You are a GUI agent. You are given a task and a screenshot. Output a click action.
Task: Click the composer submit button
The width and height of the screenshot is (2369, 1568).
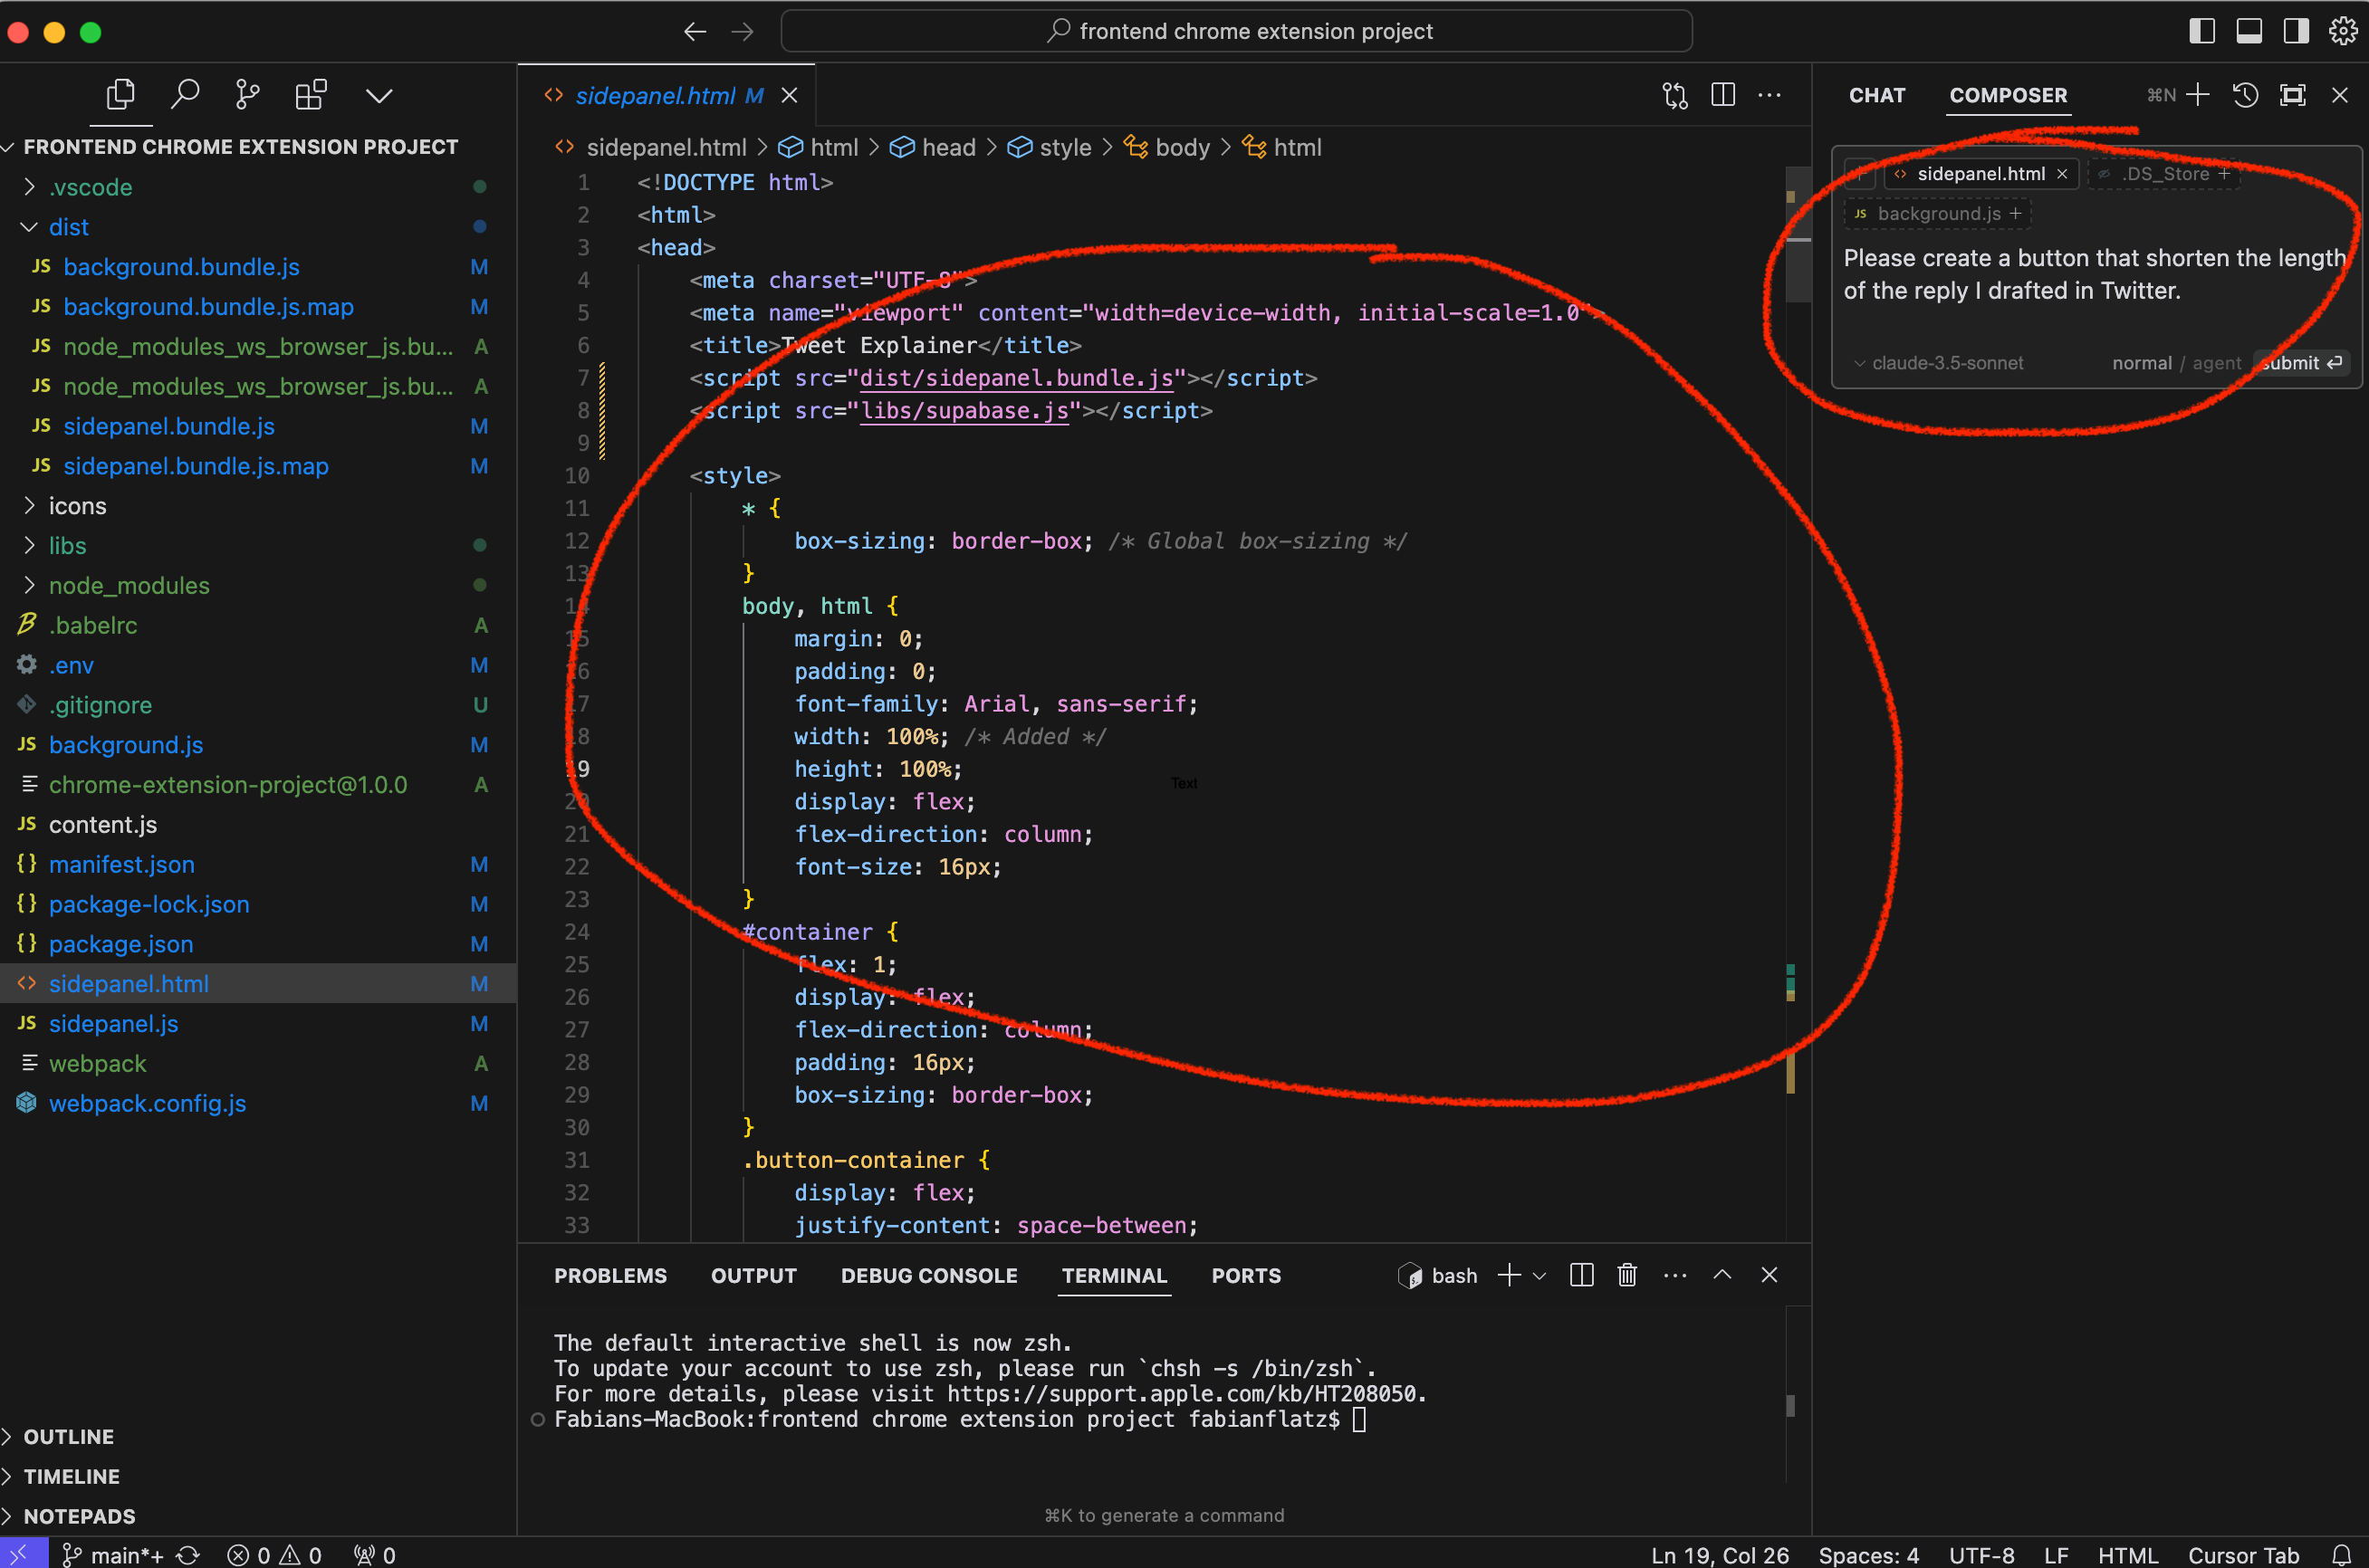pyautogui.click(x=2300, y=363)
